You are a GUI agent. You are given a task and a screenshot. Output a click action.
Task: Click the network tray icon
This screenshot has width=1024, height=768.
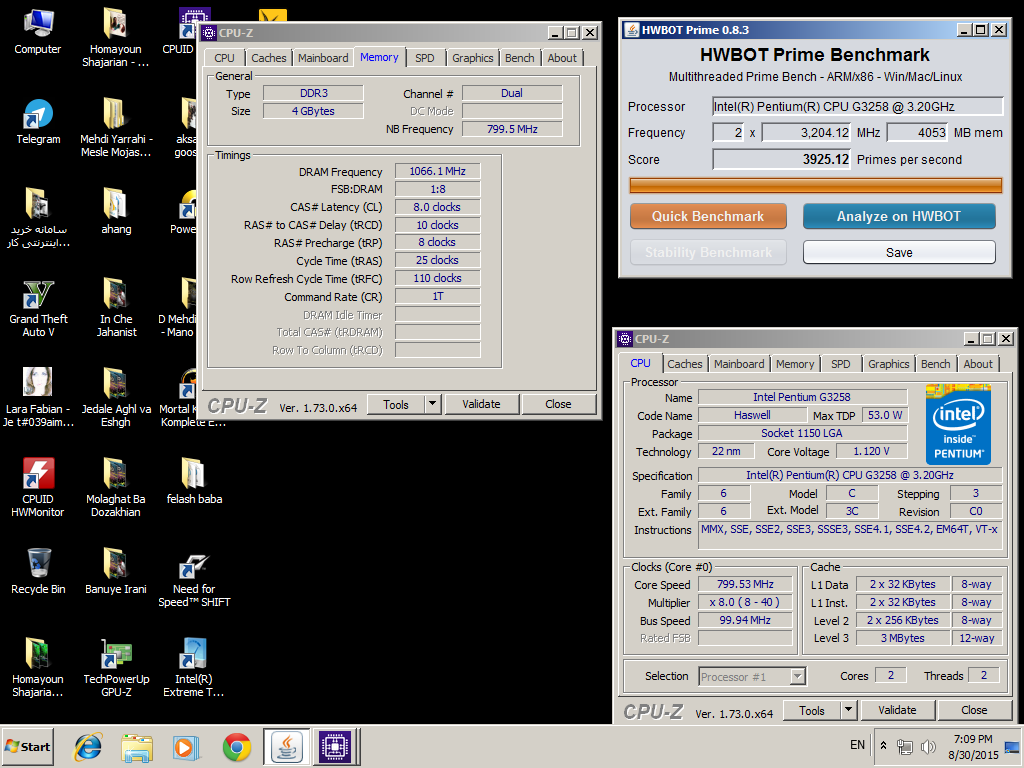click(905, 746)
